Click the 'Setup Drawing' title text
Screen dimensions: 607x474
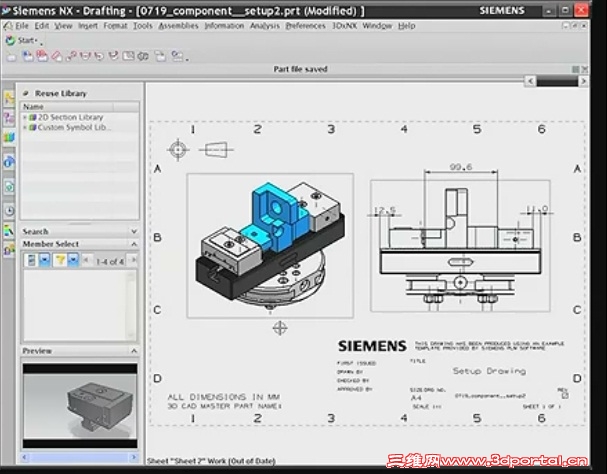489,371
